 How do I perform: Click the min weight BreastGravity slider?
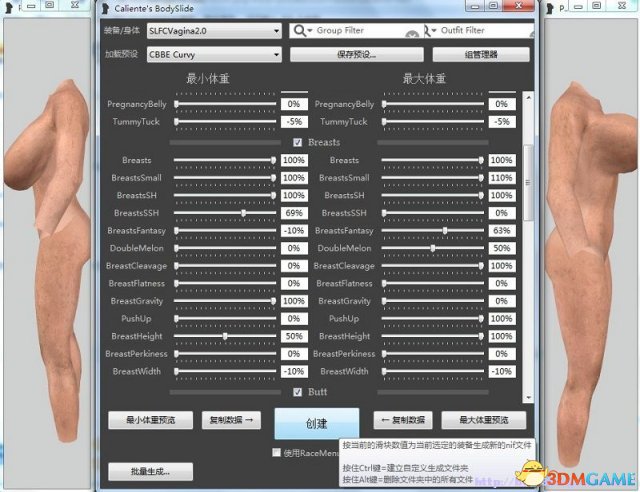pyautogui.click(x=225, y=301)
